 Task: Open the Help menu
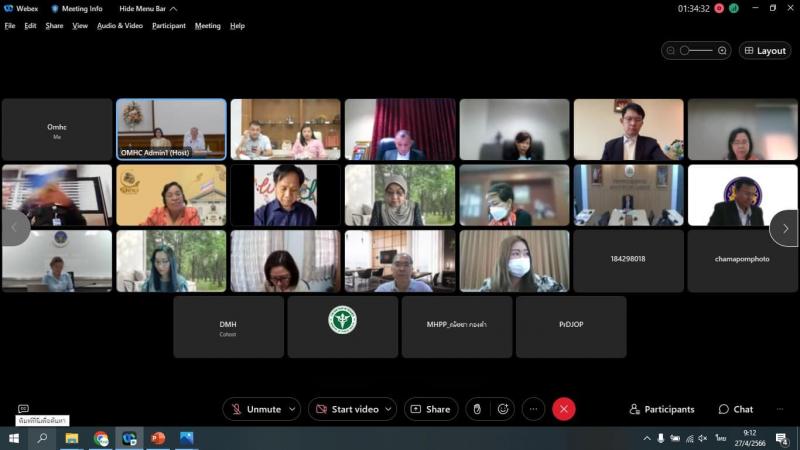pyautogui.click(x=237, y=26)
